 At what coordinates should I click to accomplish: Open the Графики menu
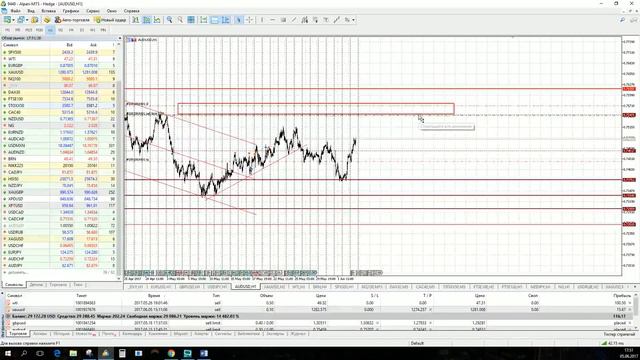pos(71,11)
